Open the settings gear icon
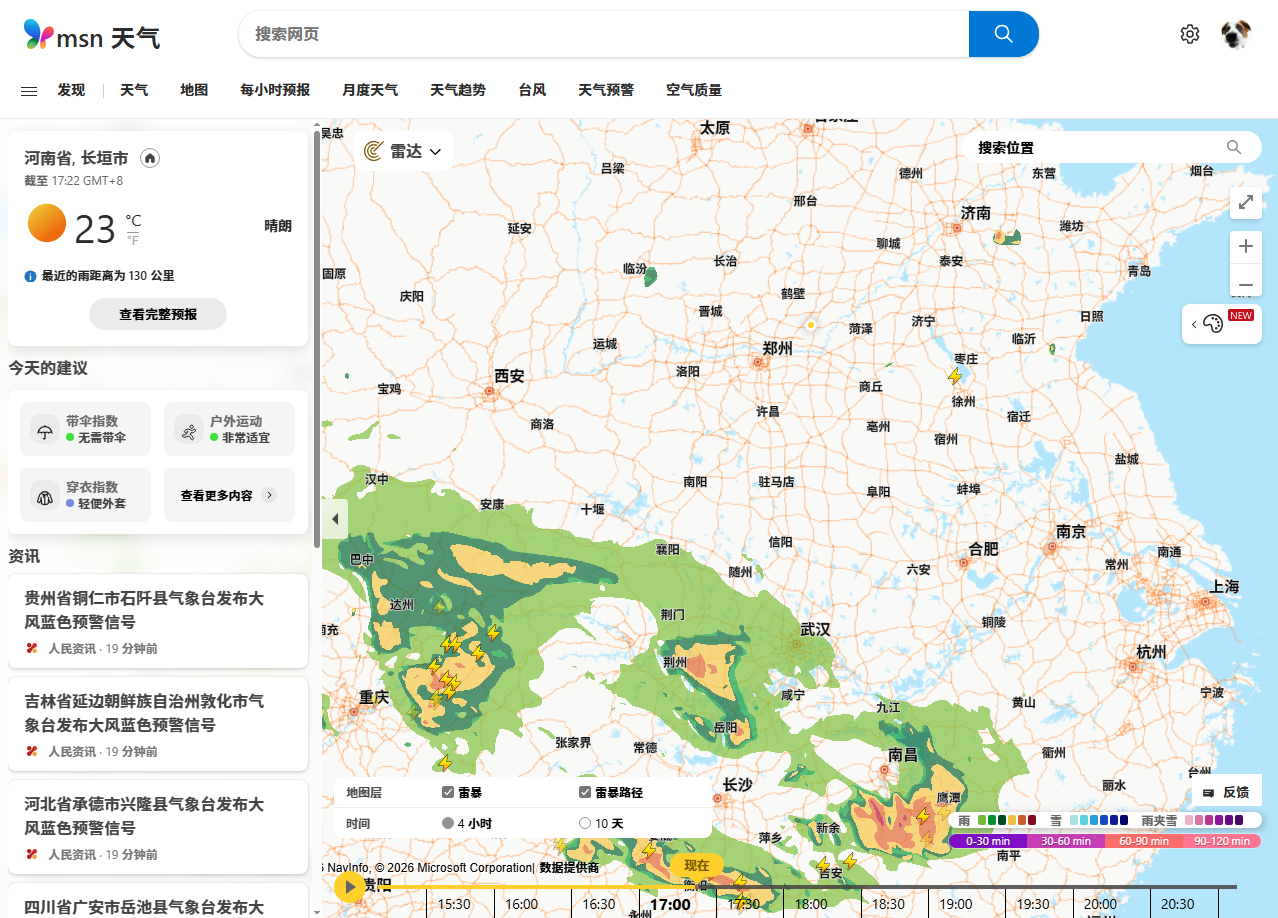 click(1189, 34)
